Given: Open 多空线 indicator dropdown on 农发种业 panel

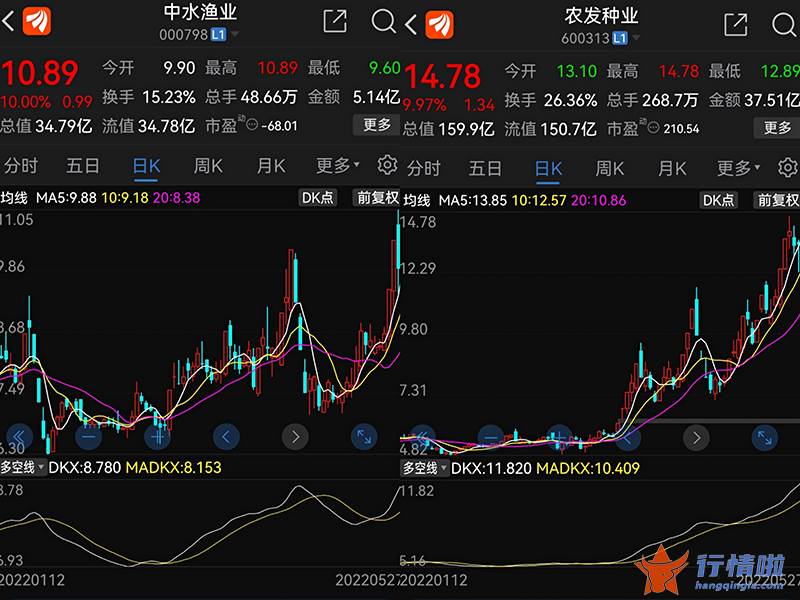Looking at the screenshot, I should (x=424, y=468).
